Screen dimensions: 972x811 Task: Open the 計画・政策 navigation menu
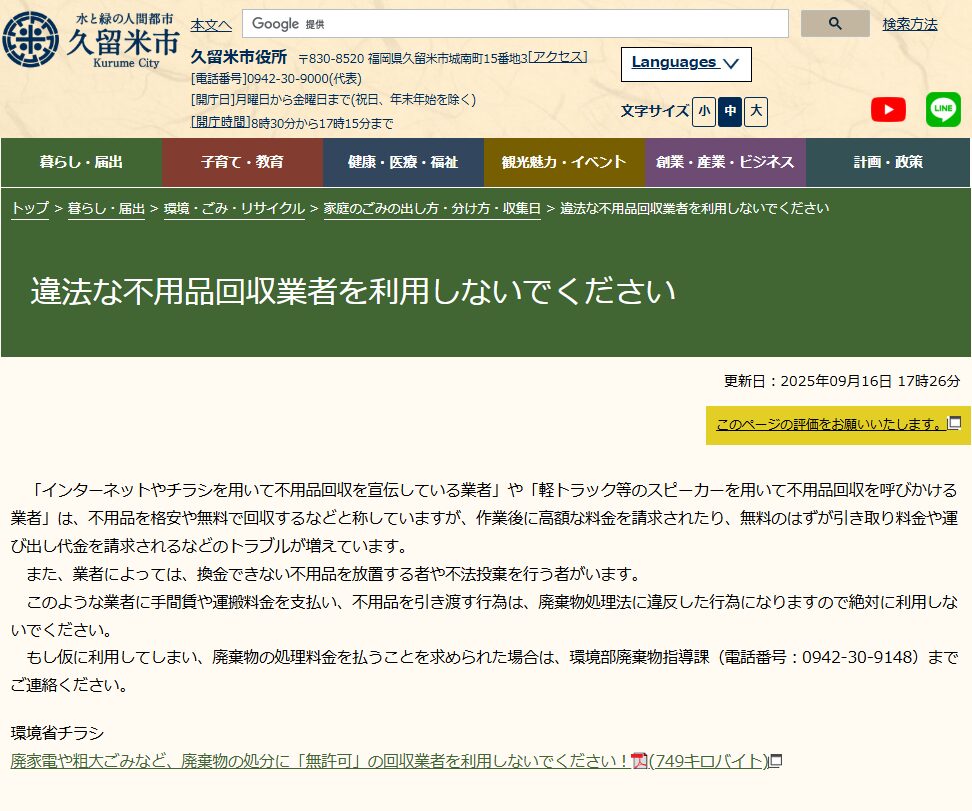coord(890,161)
